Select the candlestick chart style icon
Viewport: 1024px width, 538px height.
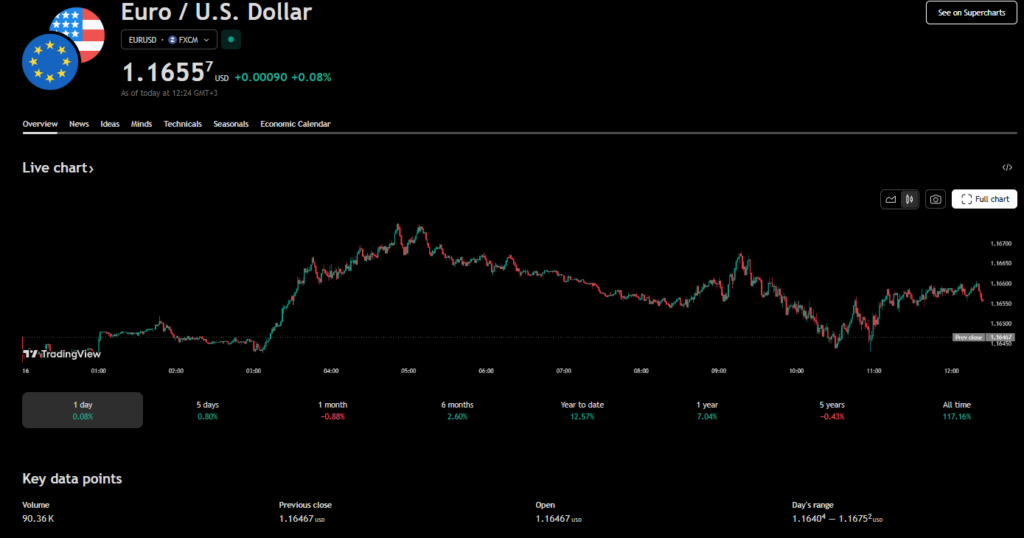click(909, 199)
